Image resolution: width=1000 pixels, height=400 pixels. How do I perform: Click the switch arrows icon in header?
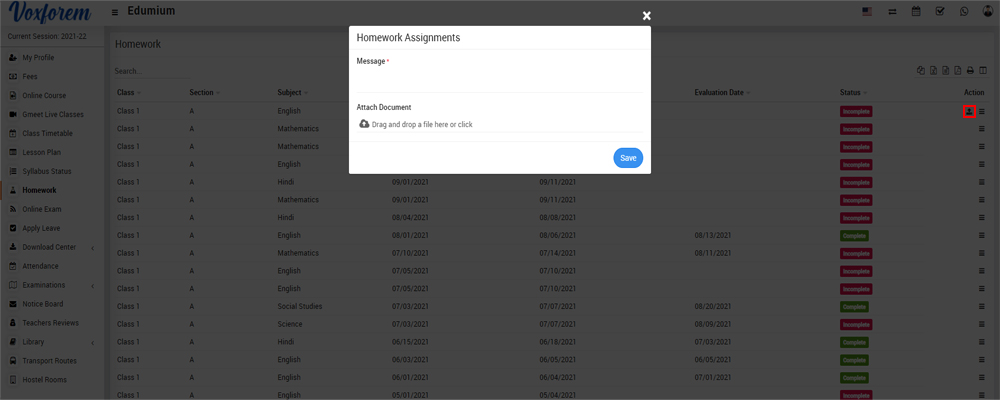[x=891, y=11]
